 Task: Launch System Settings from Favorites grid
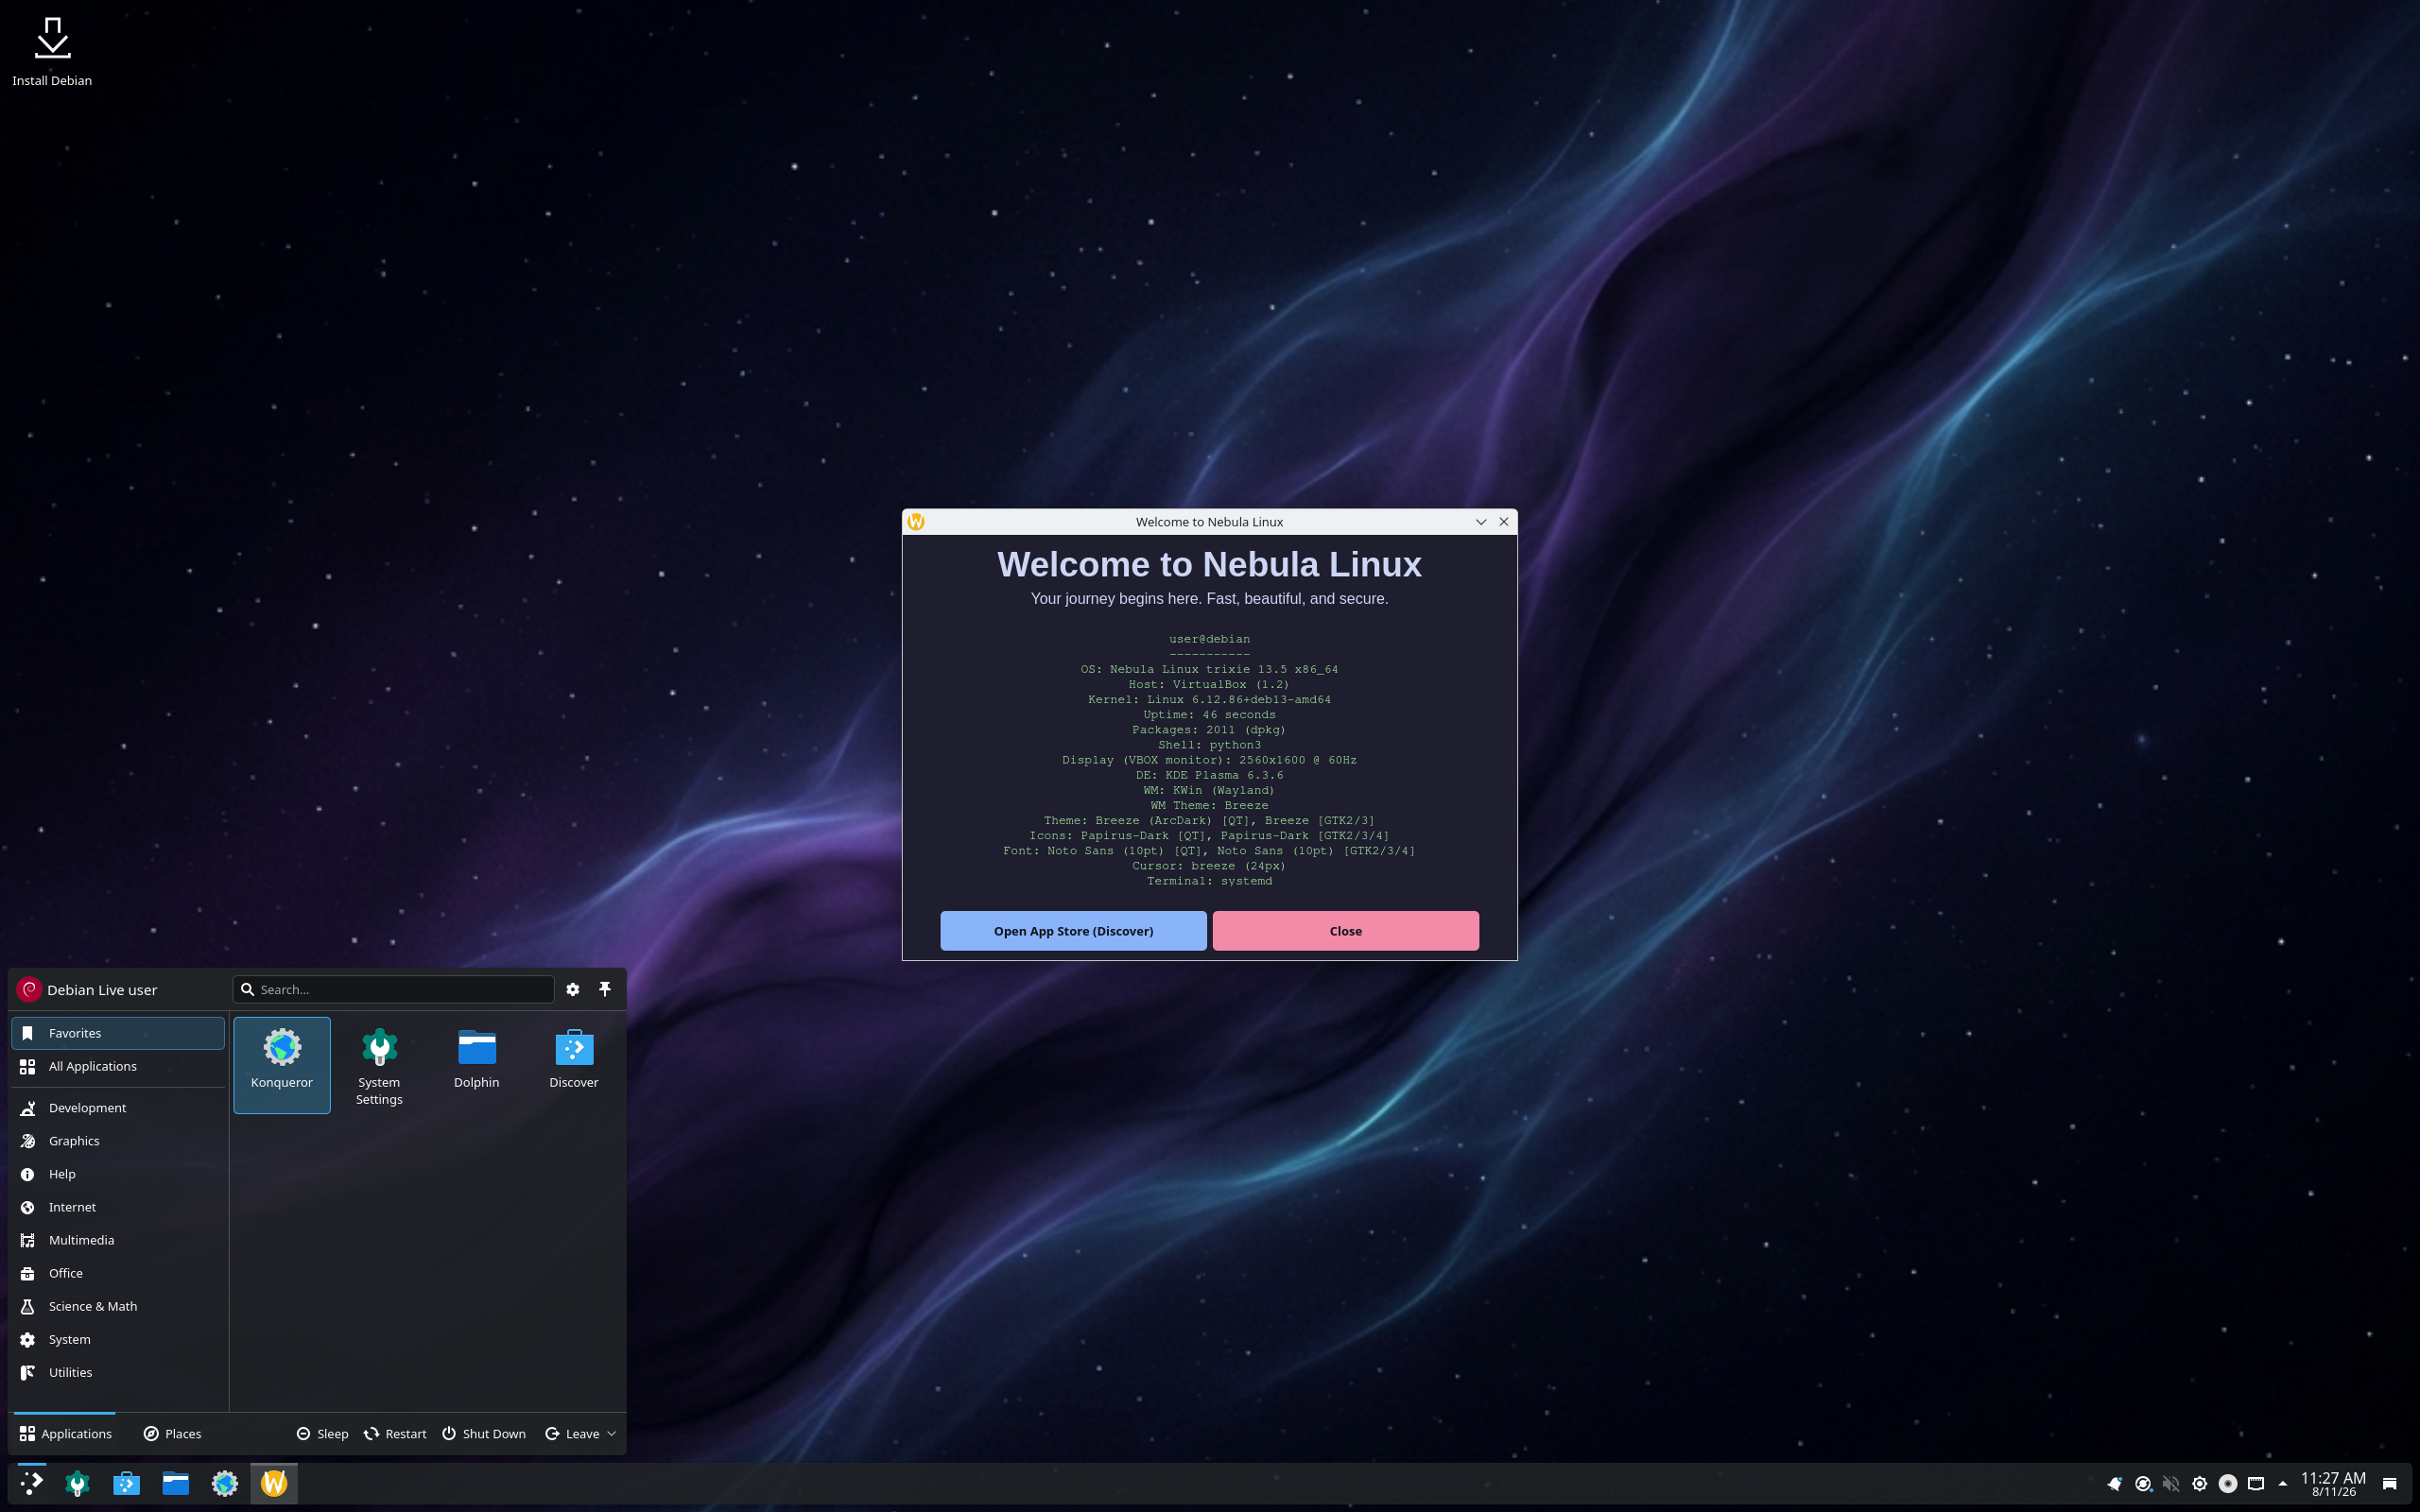pyautogui.click(x=379, y=1064)
